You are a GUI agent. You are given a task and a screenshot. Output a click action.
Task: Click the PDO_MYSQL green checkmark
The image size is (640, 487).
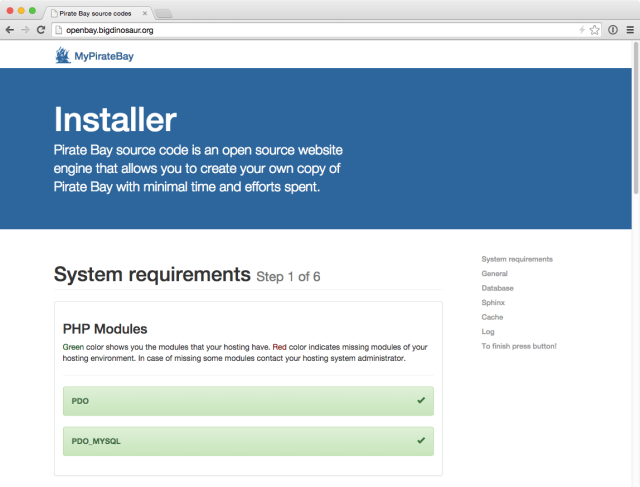(421, 439)
